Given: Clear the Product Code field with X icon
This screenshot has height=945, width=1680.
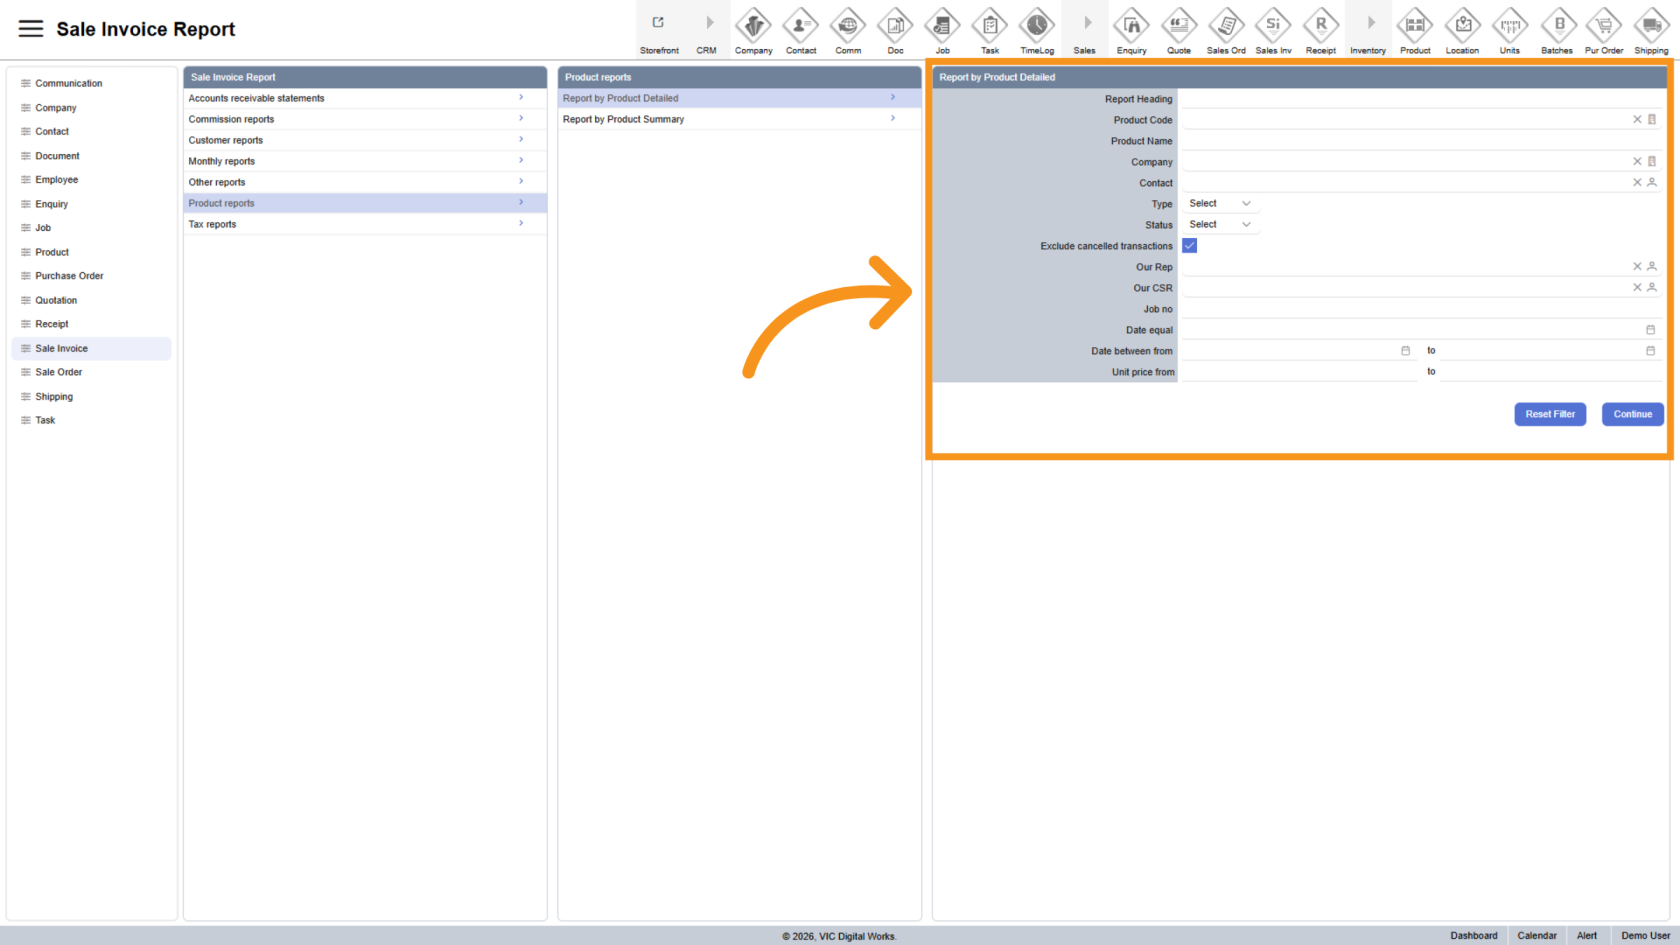Looking at the screenshot, I should coord(1637,120).
